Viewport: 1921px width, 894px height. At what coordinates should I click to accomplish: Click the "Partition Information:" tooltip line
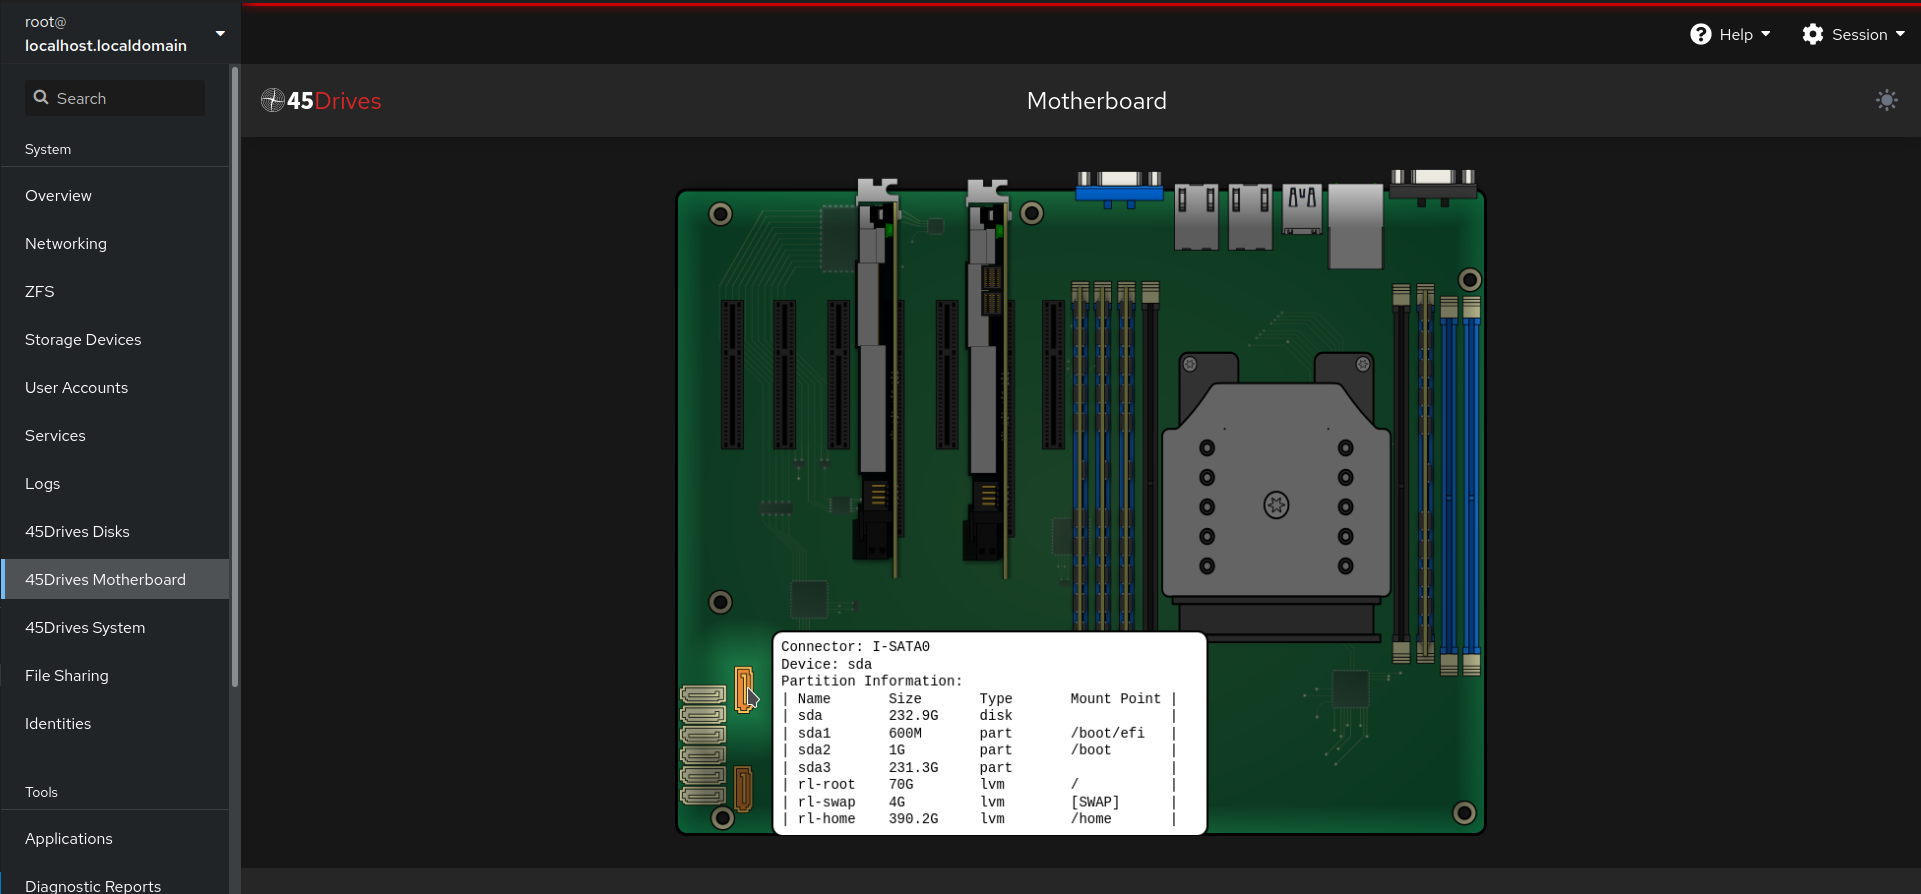click(871, 681)
